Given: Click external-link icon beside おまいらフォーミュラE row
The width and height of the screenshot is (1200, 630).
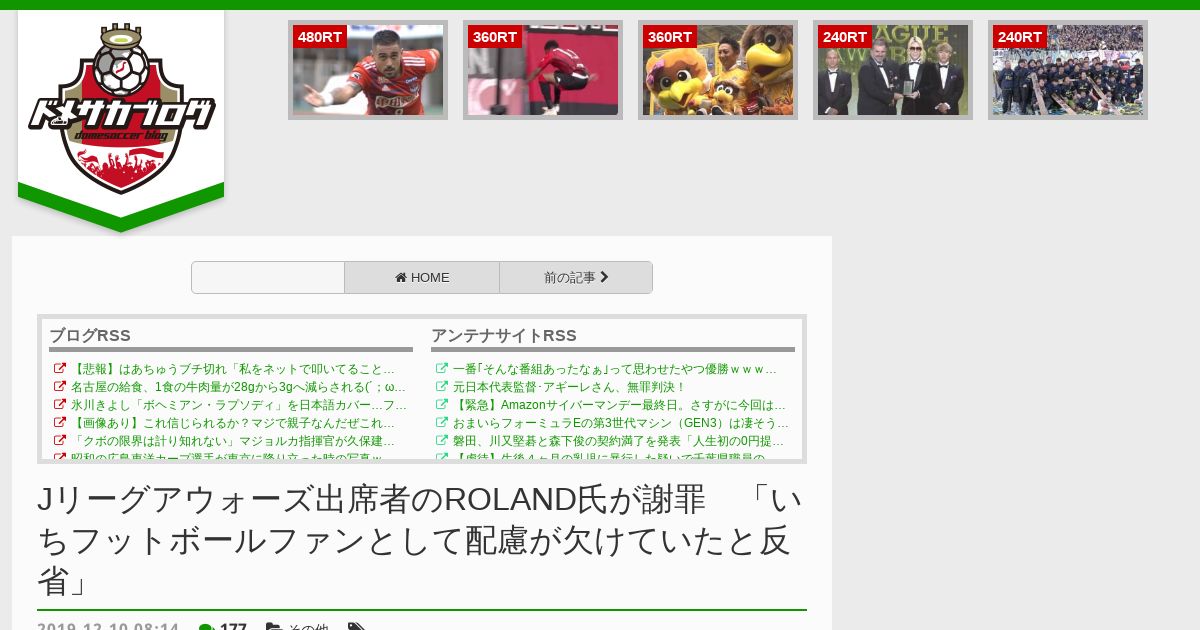Looking at the screenshot, I should [x=441, y=423].
